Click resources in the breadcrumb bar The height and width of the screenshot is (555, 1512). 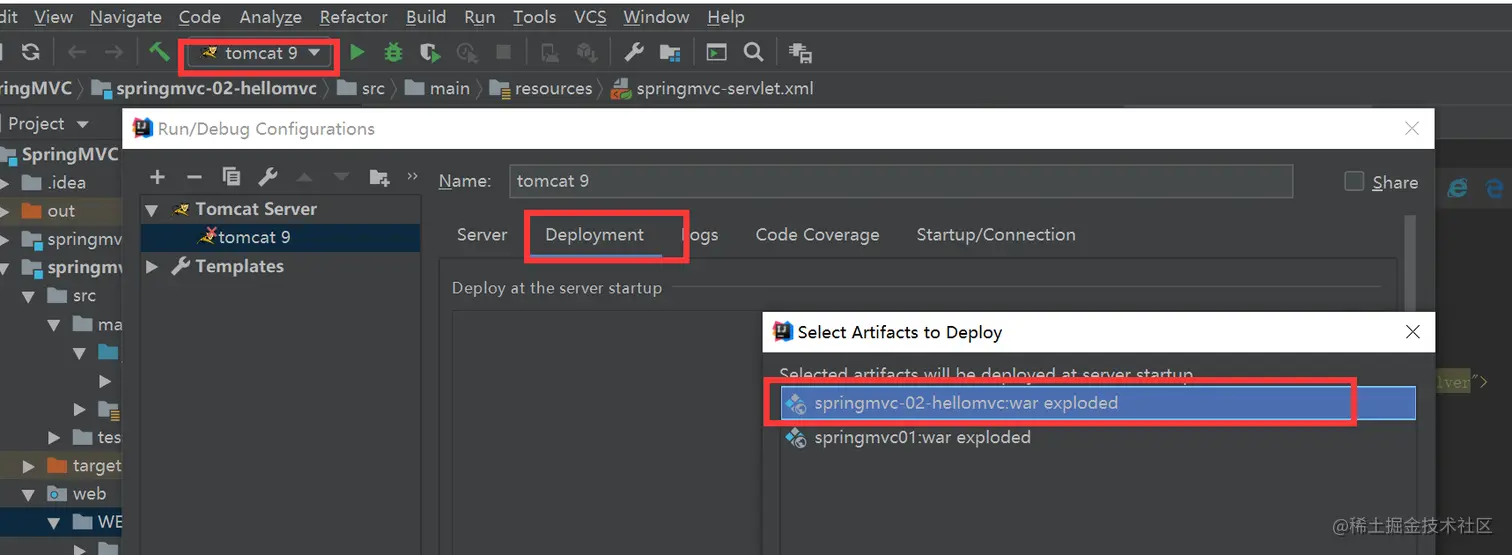(541, 88)
